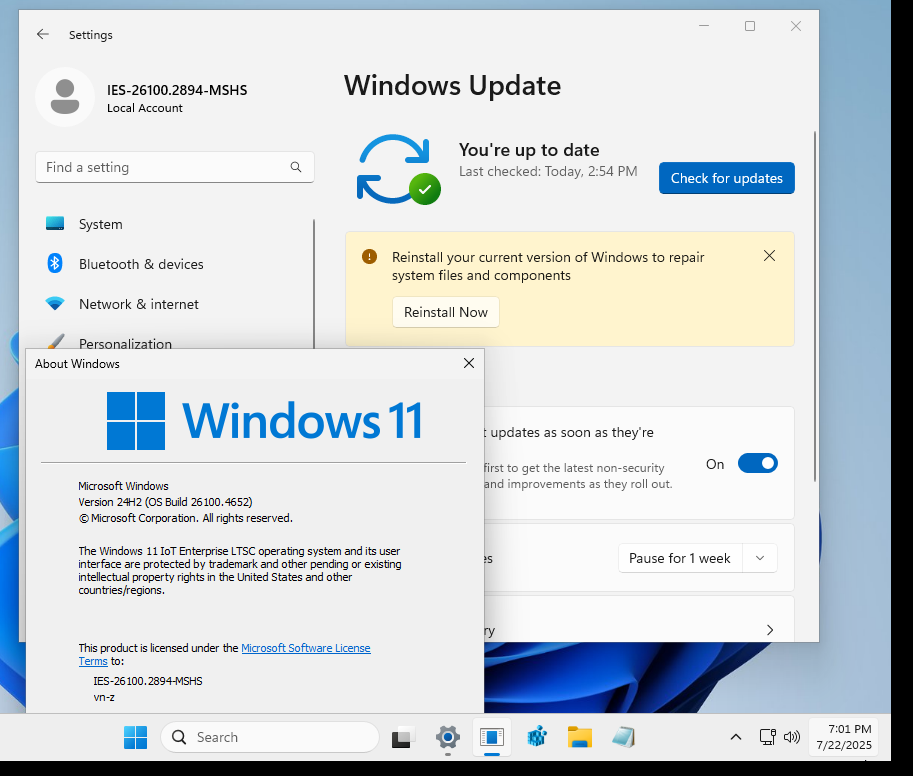Dismiss the reinstall Windows warning banner
The width and height of the screenshot is (913, 776).
pos(769,256)
